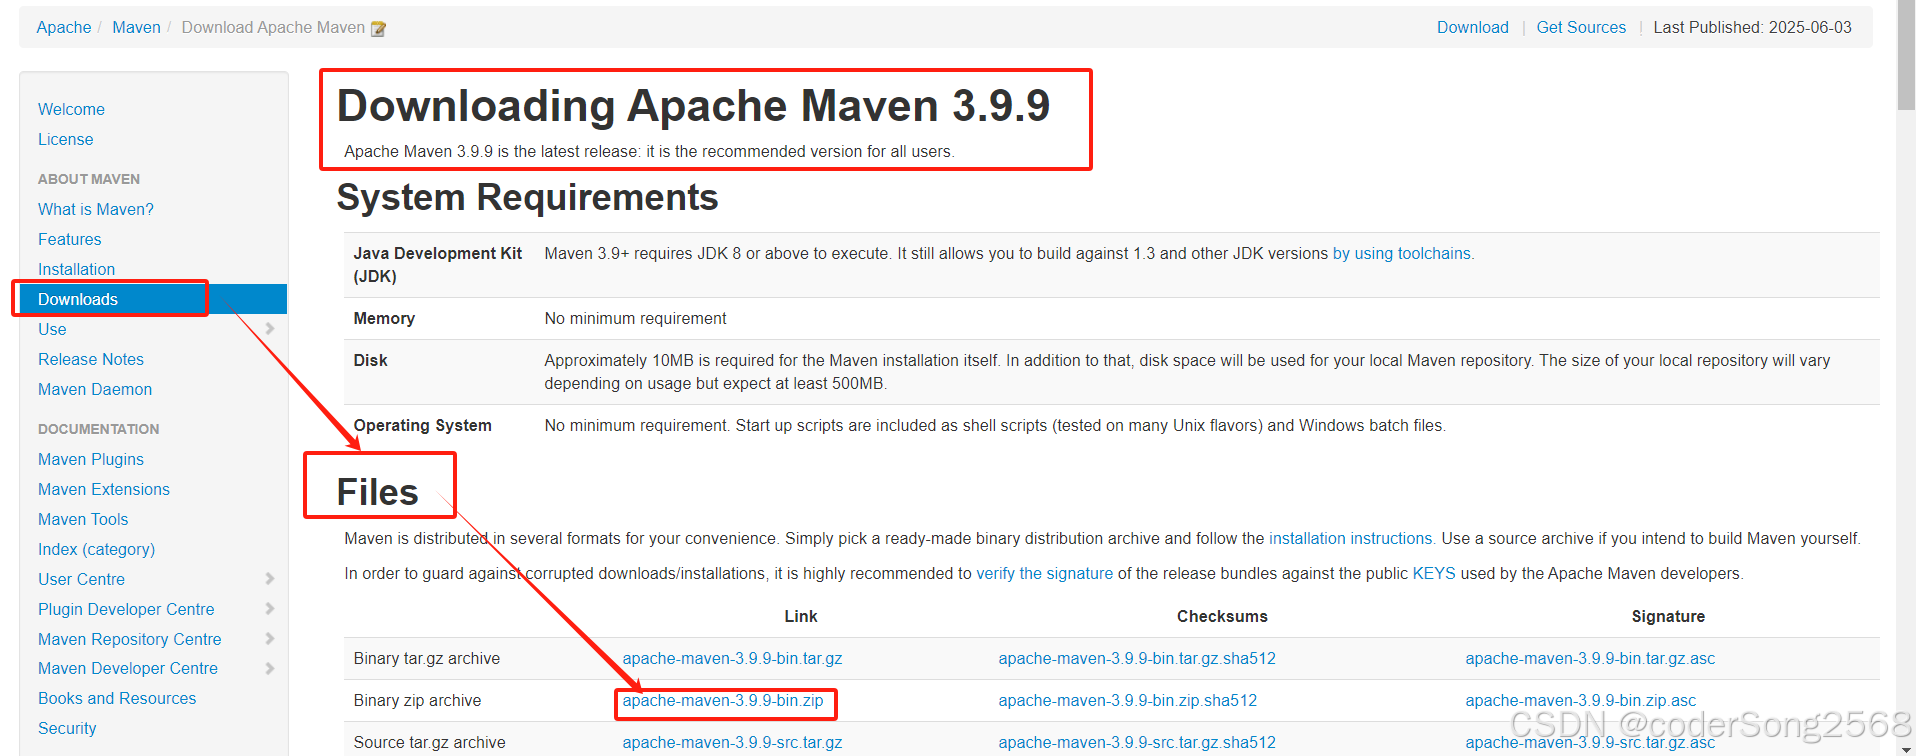Open apache-maven-3.9.9-bin.zip.sha512 checksum
1916x756 pixels.
pyautogui.click(x=1127, y=701)
